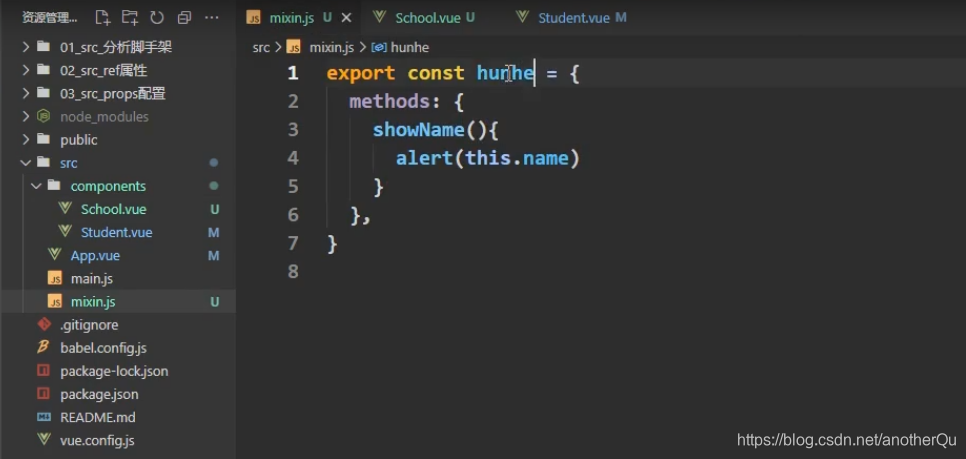This screenshot has height=459, width=966.
Task: Switch to the School.vue tab
Action: click(428, 18)
